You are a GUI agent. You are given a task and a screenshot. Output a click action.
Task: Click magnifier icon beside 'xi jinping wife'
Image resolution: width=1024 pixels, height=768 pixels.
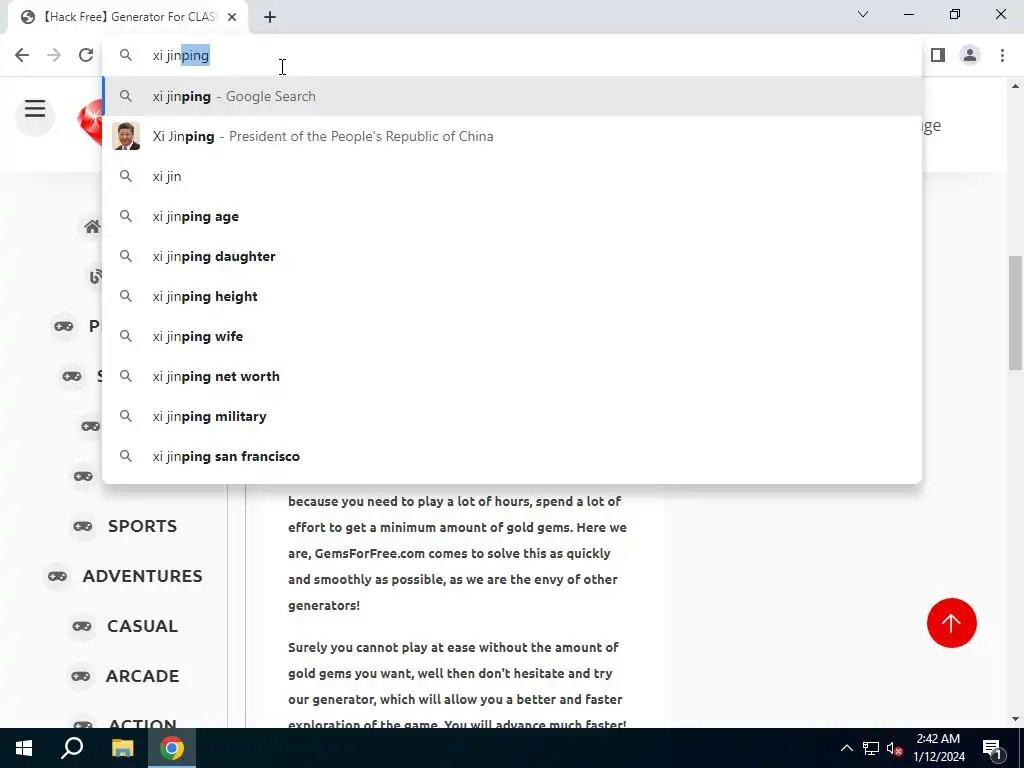click(x=126, y=336)
